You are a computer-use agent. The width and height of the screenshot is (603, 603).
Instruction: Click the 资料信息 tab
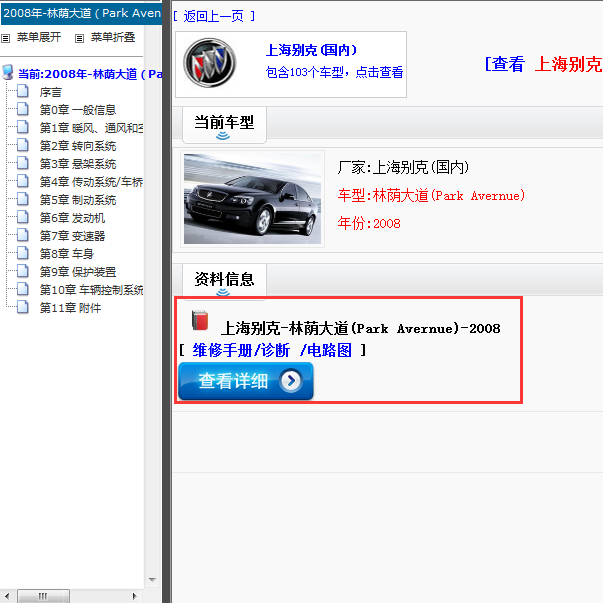224,281
